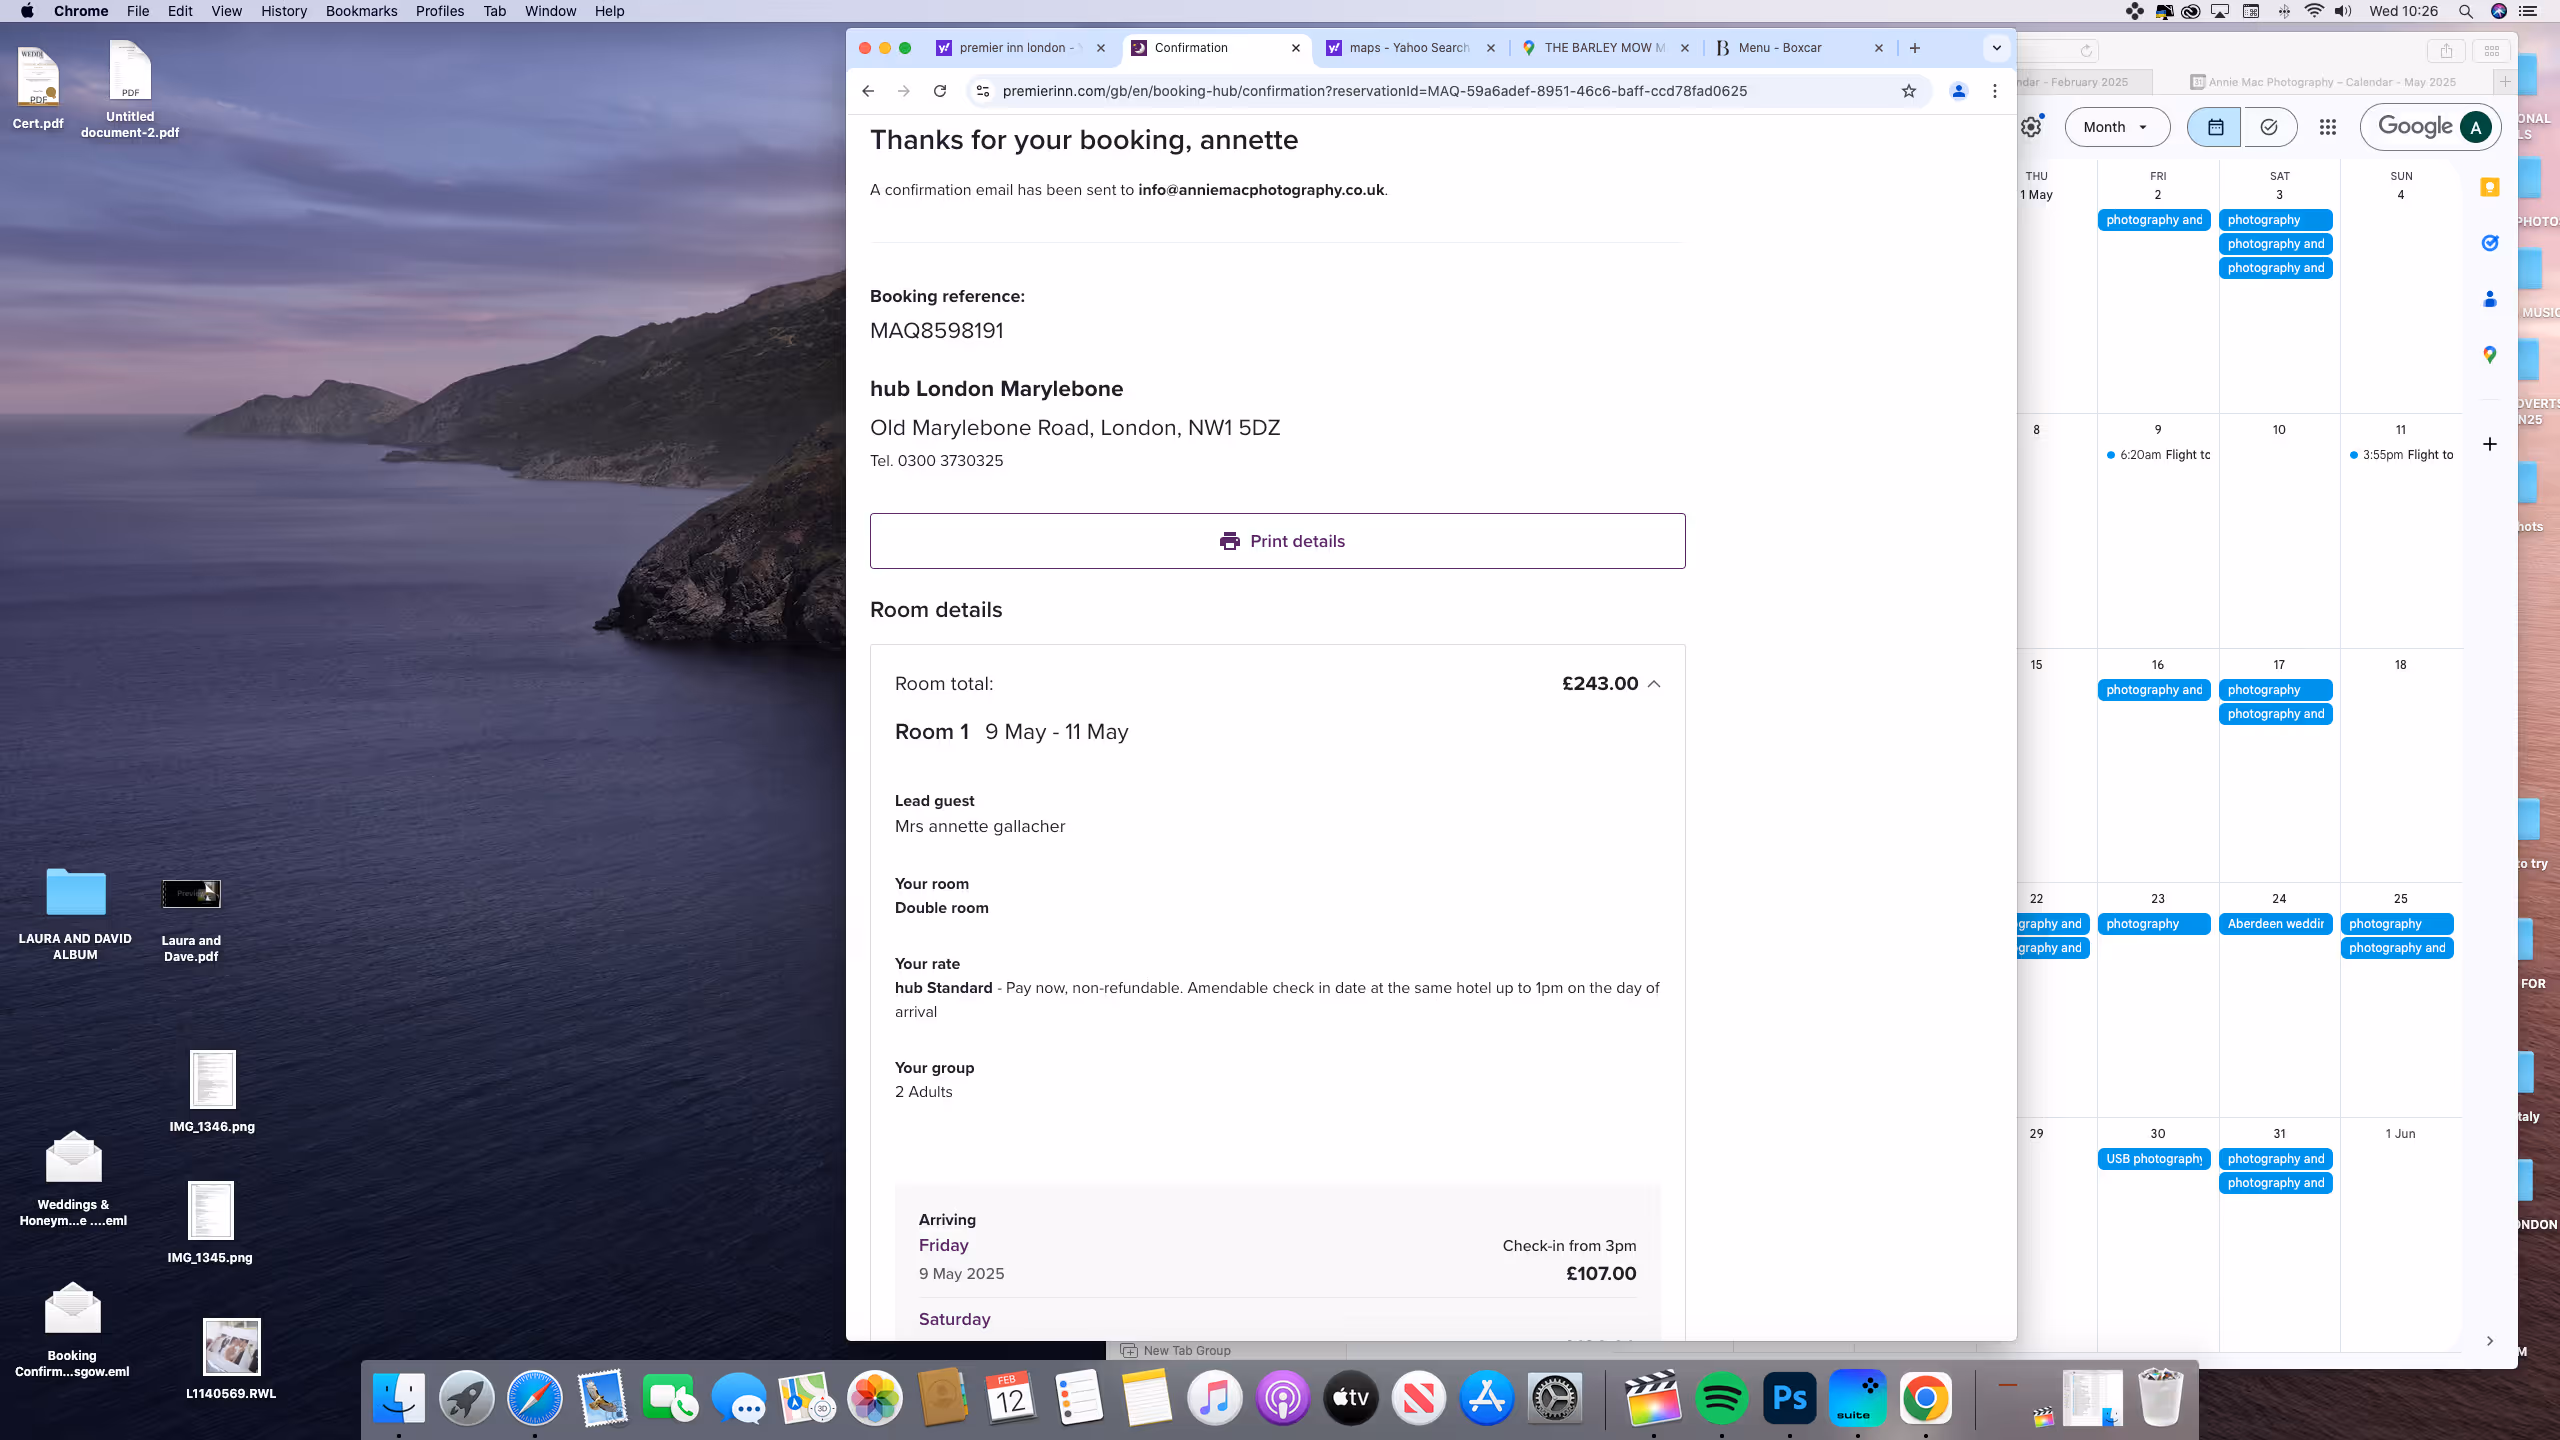Click the Print details button

coord(1277,541)
